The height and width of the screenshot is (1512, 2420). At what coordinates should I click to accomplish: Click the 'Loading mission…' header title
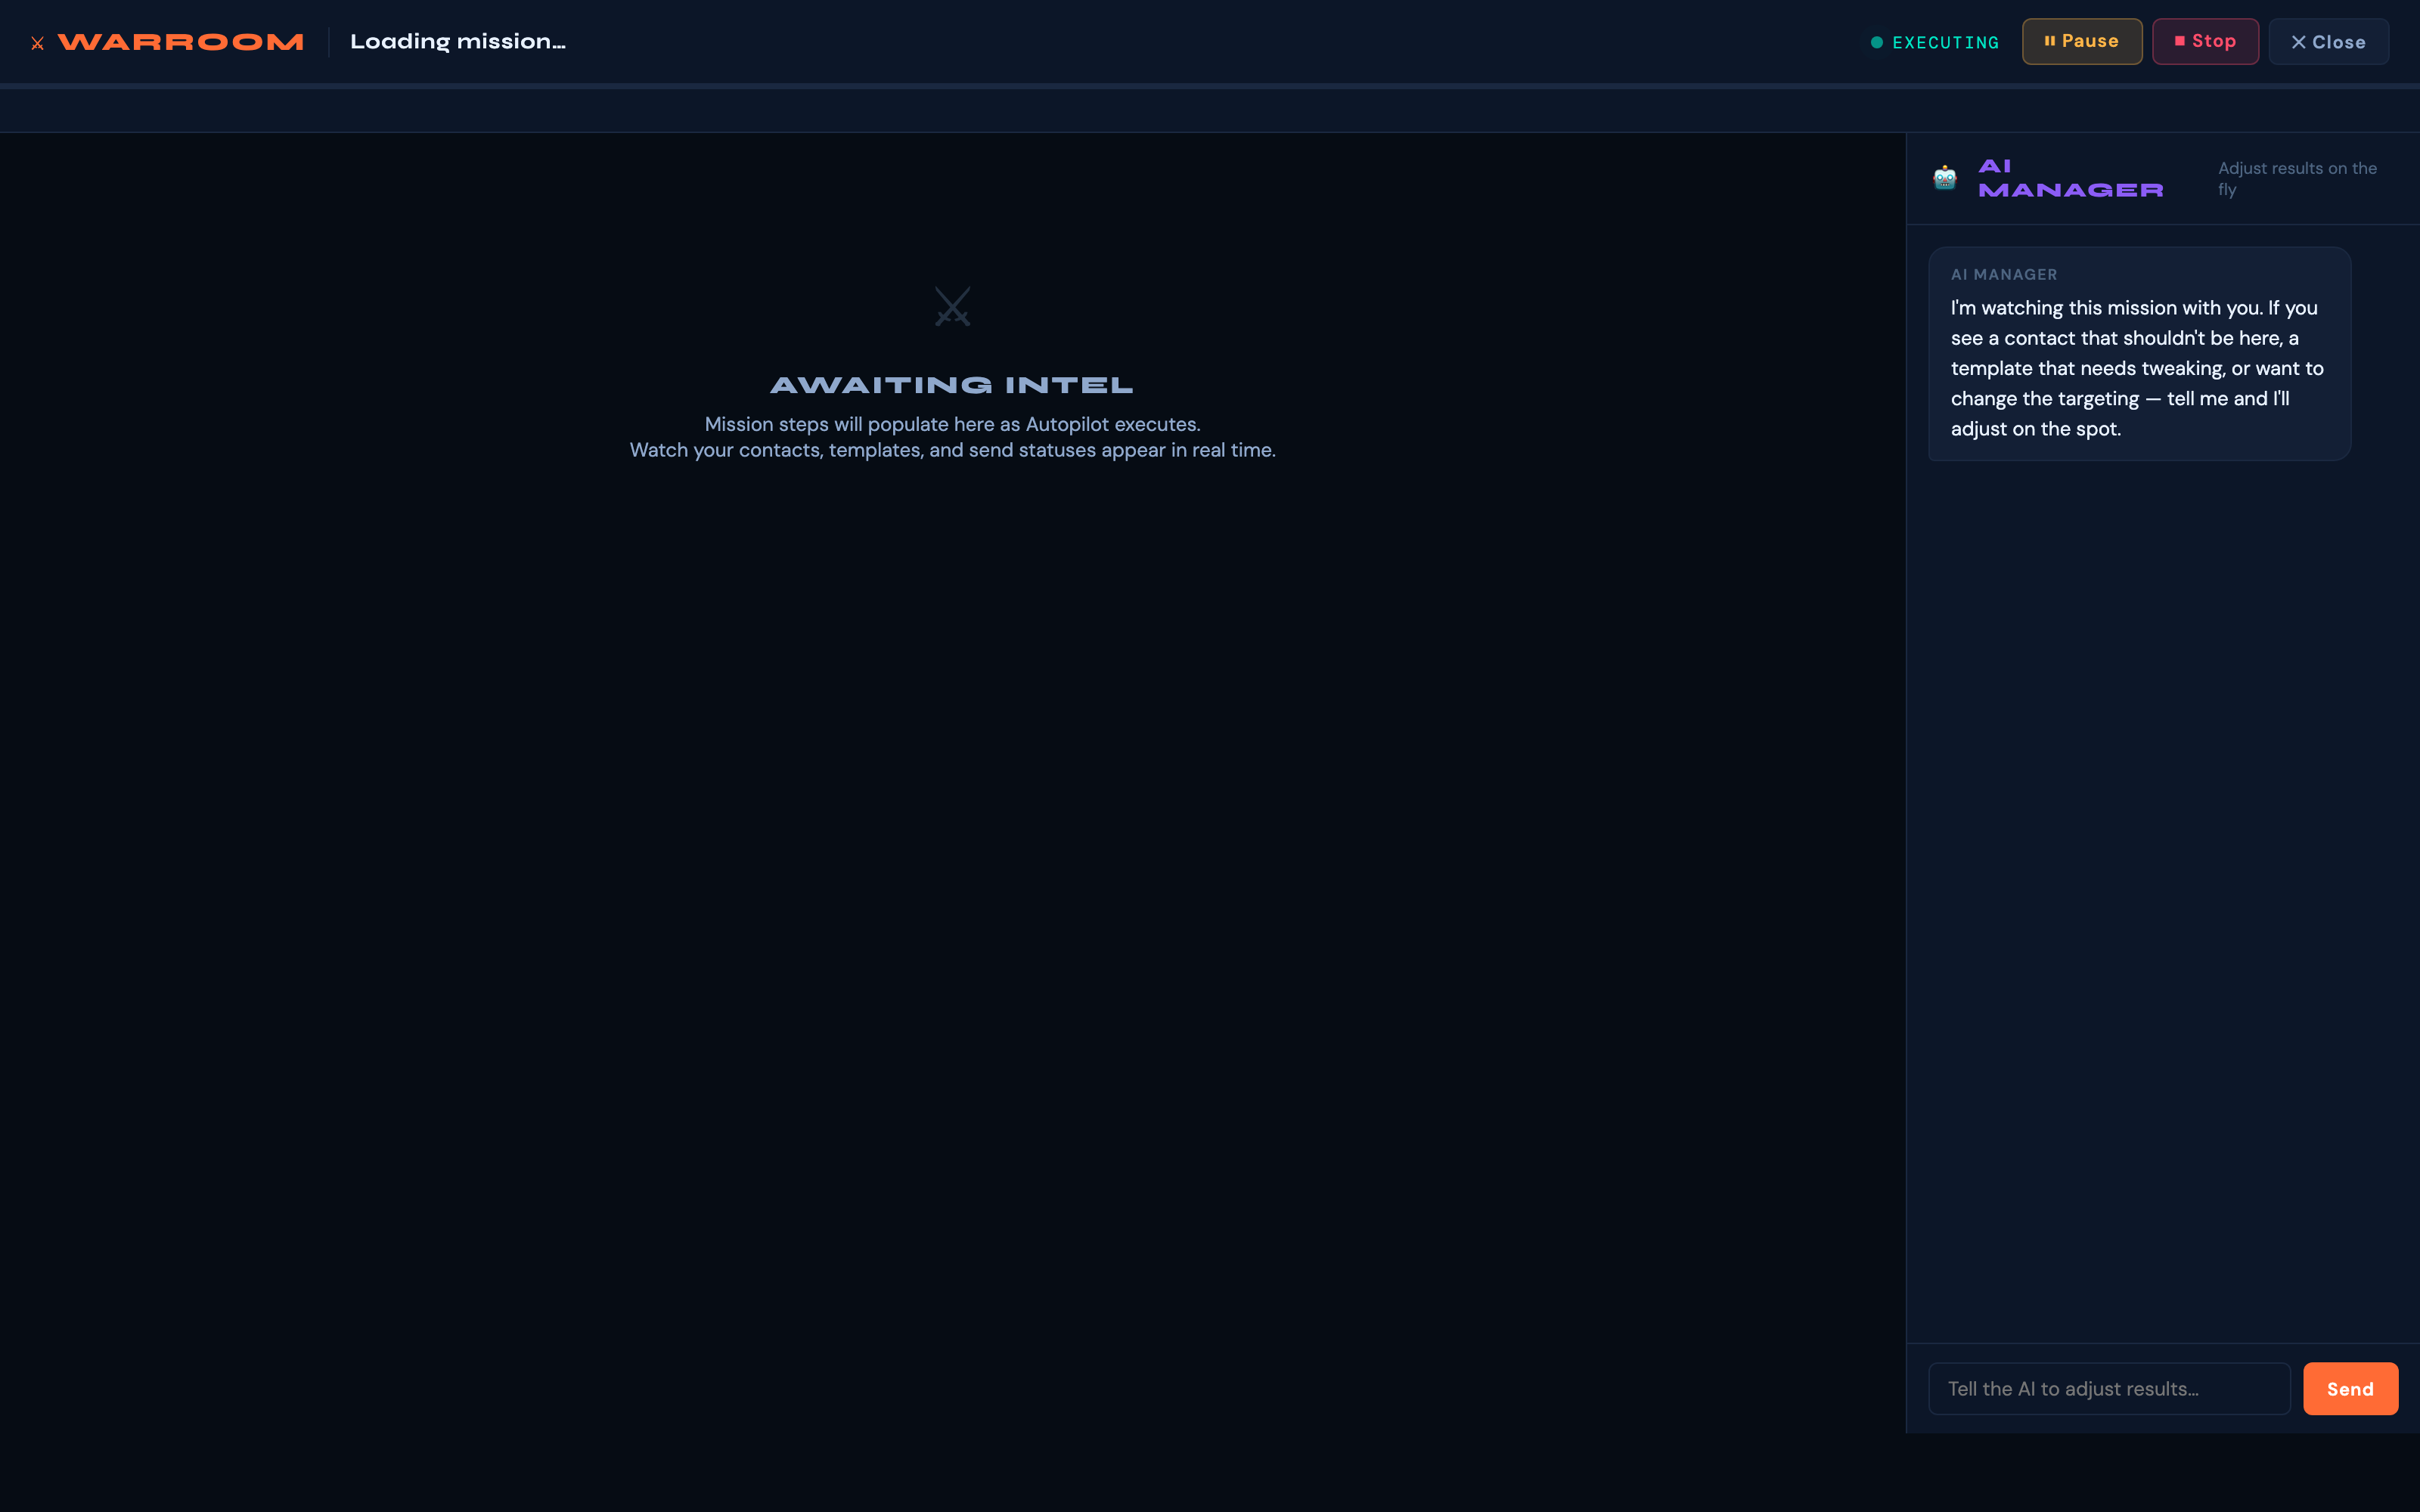(x=458, y=41)
